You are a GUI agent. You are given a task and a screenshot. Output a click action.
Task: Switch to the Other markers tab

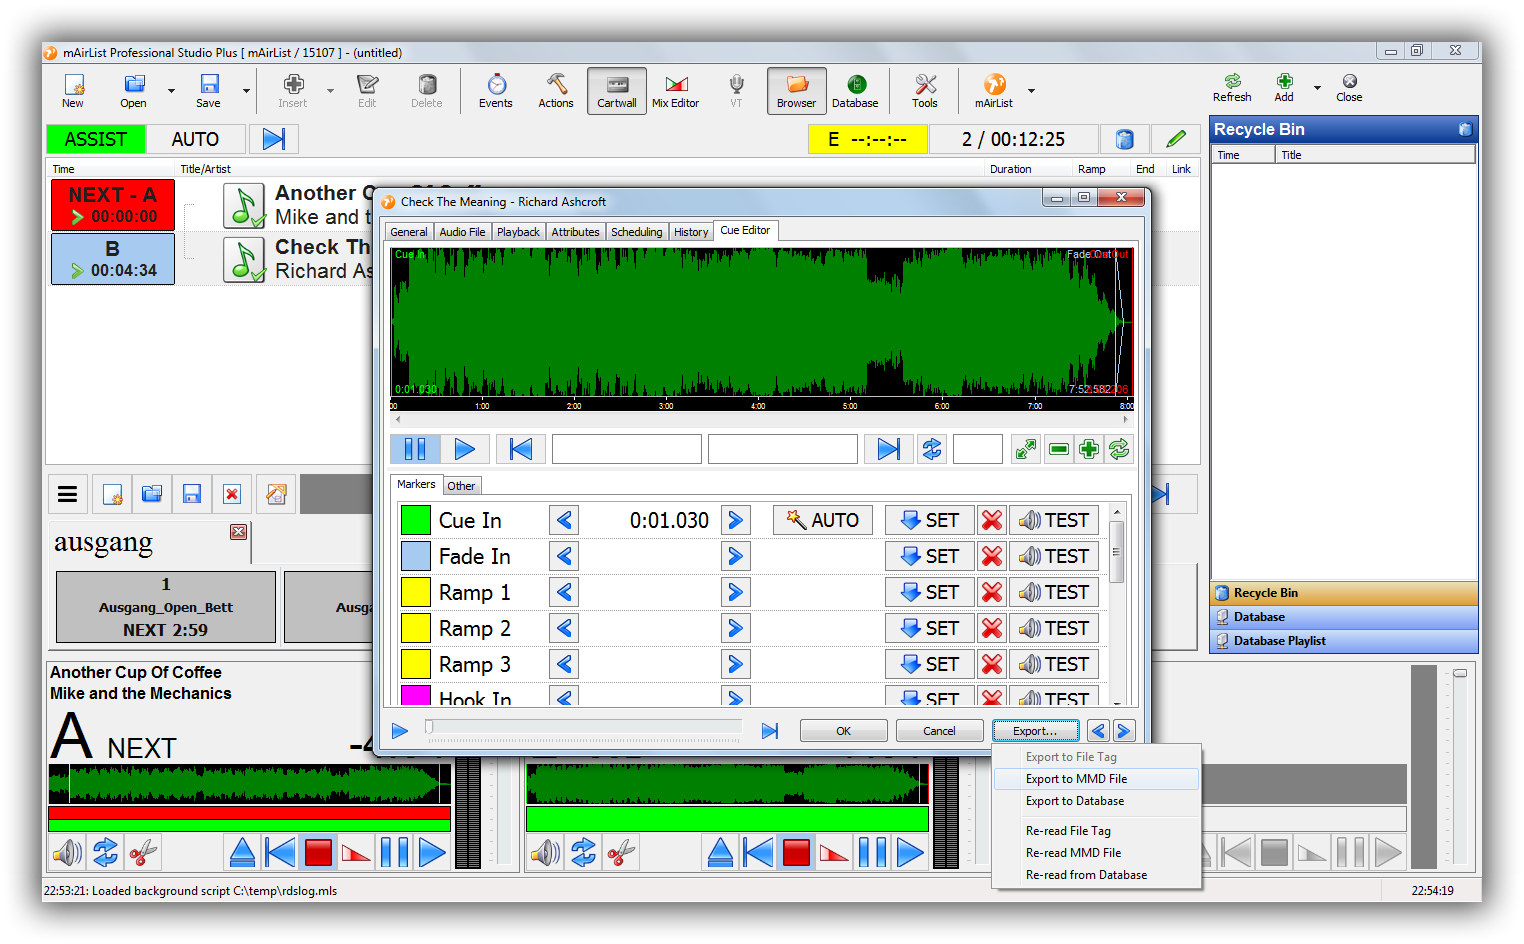(x=461, y=486)
